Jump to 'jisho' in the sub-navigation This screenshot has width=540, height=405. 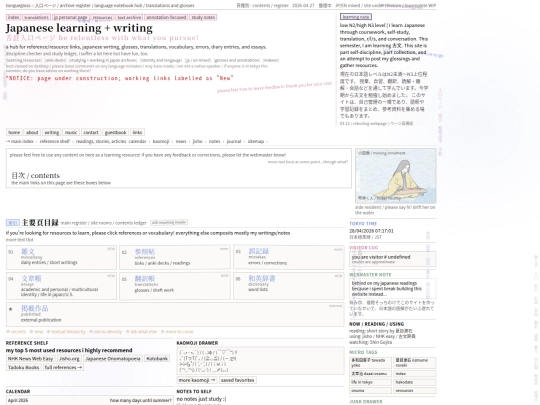click(x=197, y=141)
